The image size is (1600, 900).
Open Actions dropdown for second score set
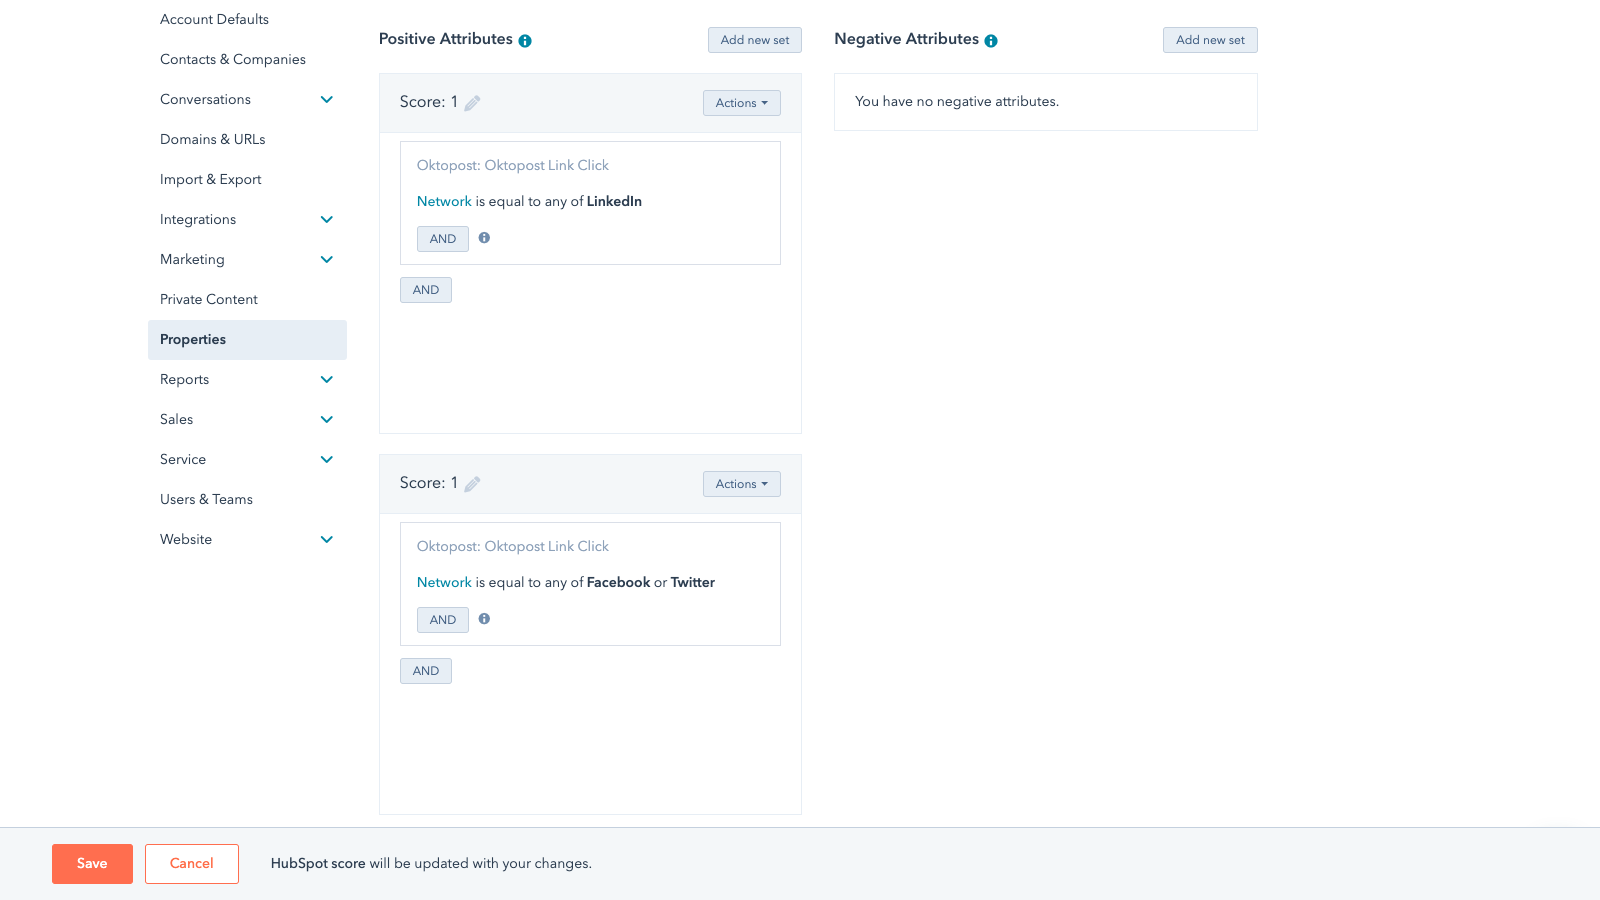(741, 484)
